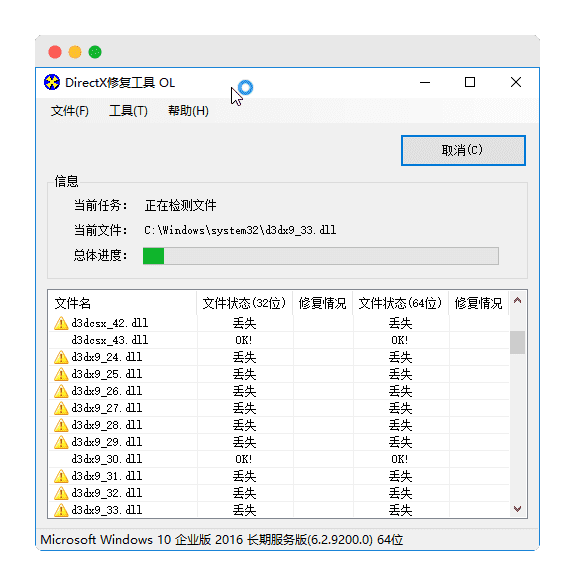Screen dimensions: 575x586
Task: Click 32-bit 丢失 status of d3dcsx_42.dll
Action: point(244,323)
